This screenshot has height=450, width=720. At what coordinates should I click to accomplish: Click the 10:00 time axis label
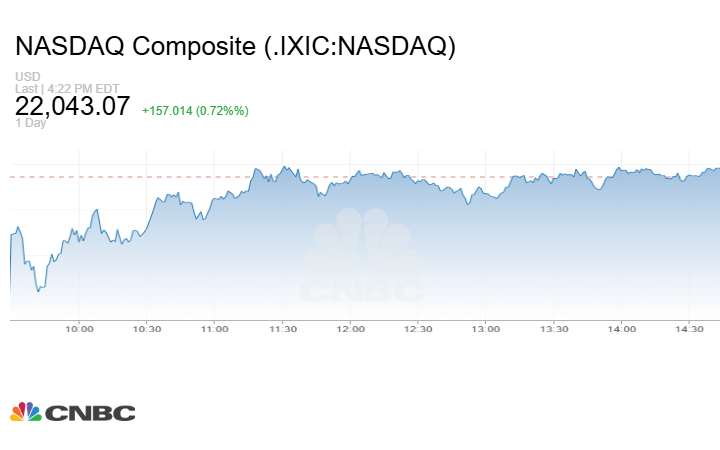coord(79,329)
